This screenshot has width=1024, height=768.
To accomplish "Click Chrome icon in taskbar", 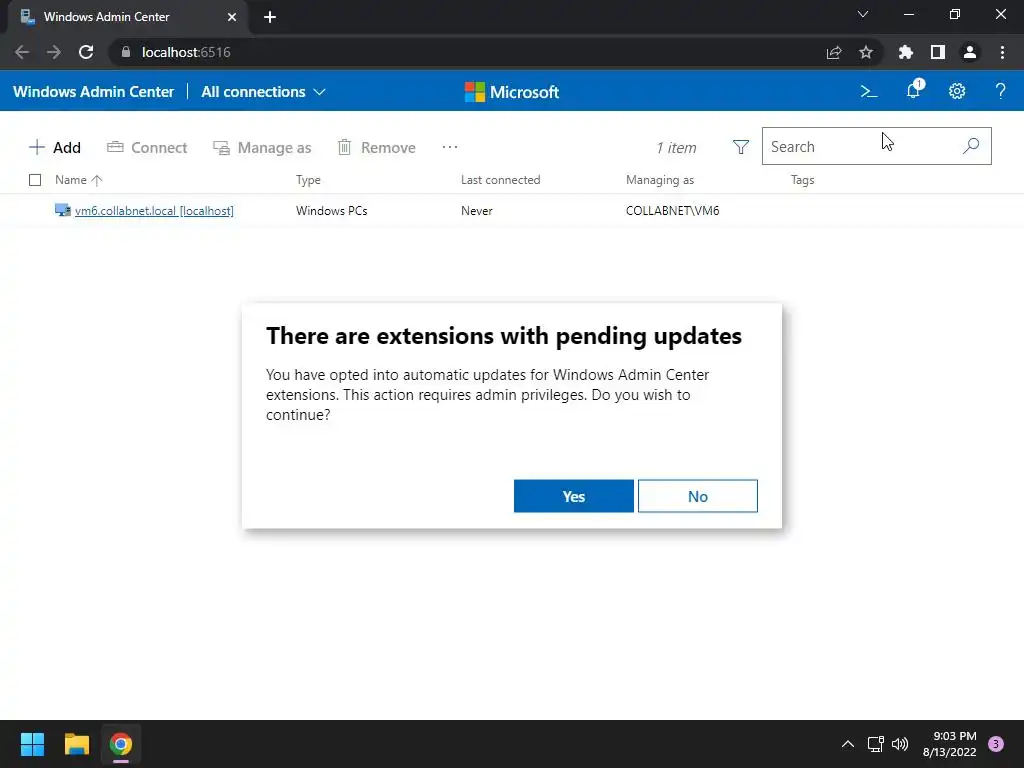I will (121, 744).
